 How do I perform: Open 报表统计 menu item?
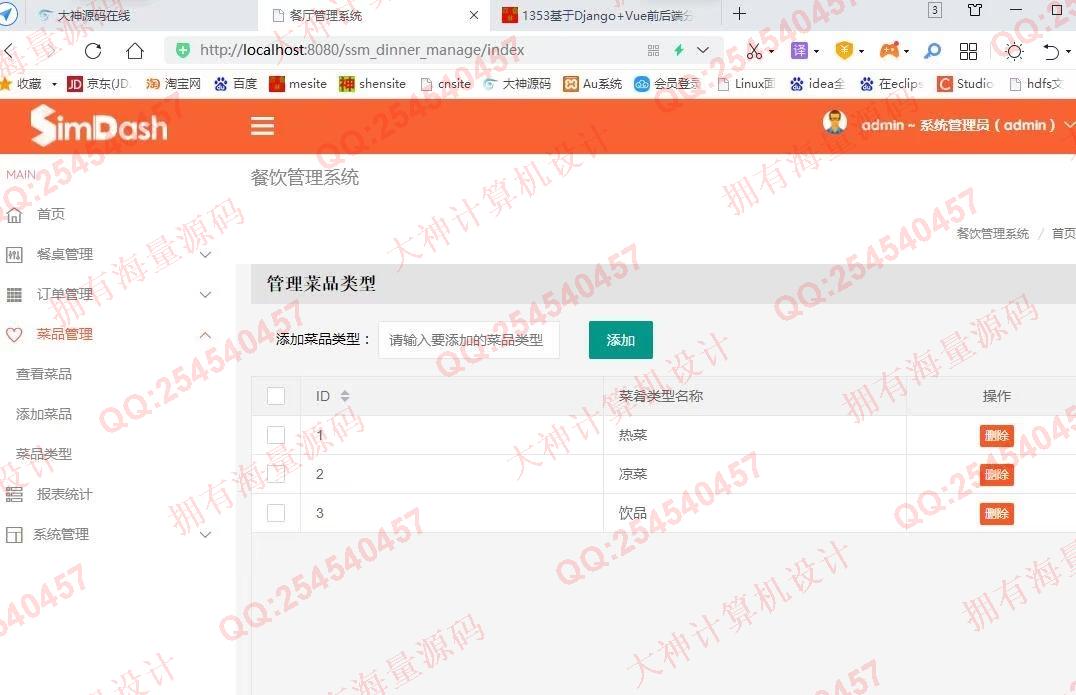65,495
